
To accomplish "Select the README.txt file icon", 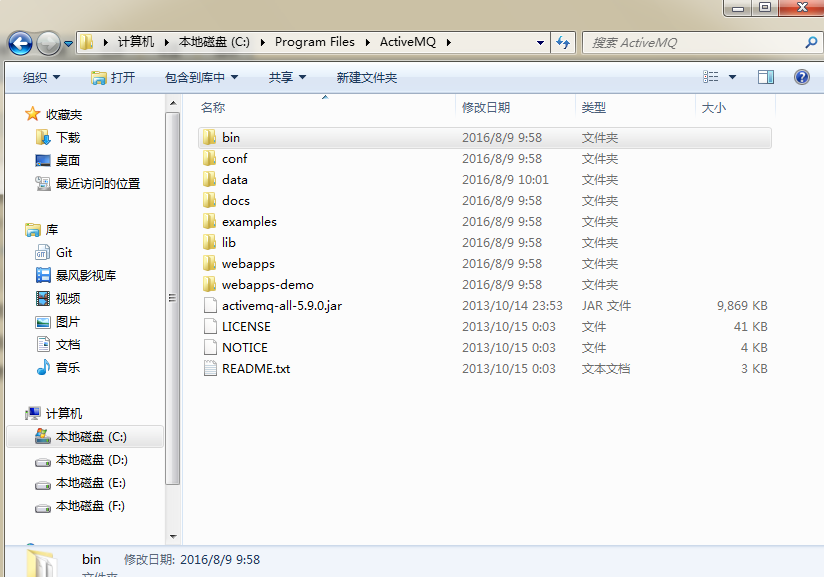I will pyautogui.click(x=210, y=368).
